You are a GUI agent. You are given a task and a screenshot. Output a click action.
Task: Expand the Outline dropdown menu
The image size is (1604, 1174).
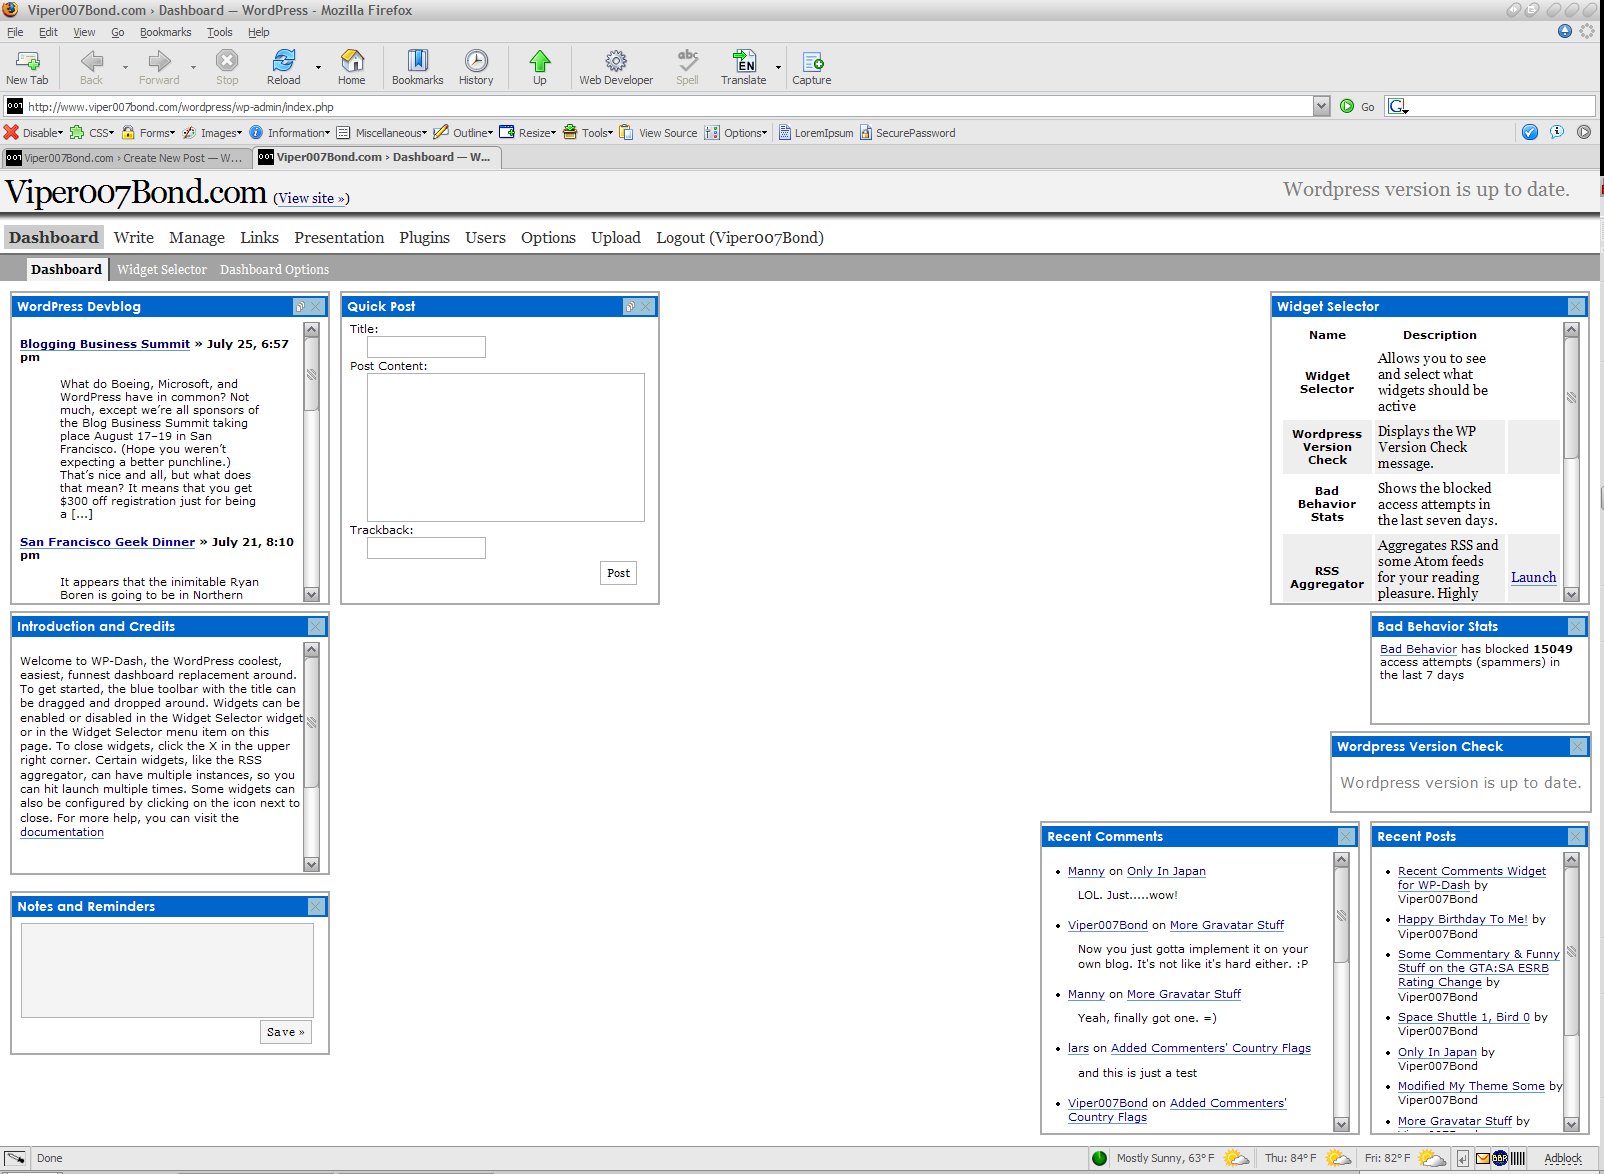[464, 132]
